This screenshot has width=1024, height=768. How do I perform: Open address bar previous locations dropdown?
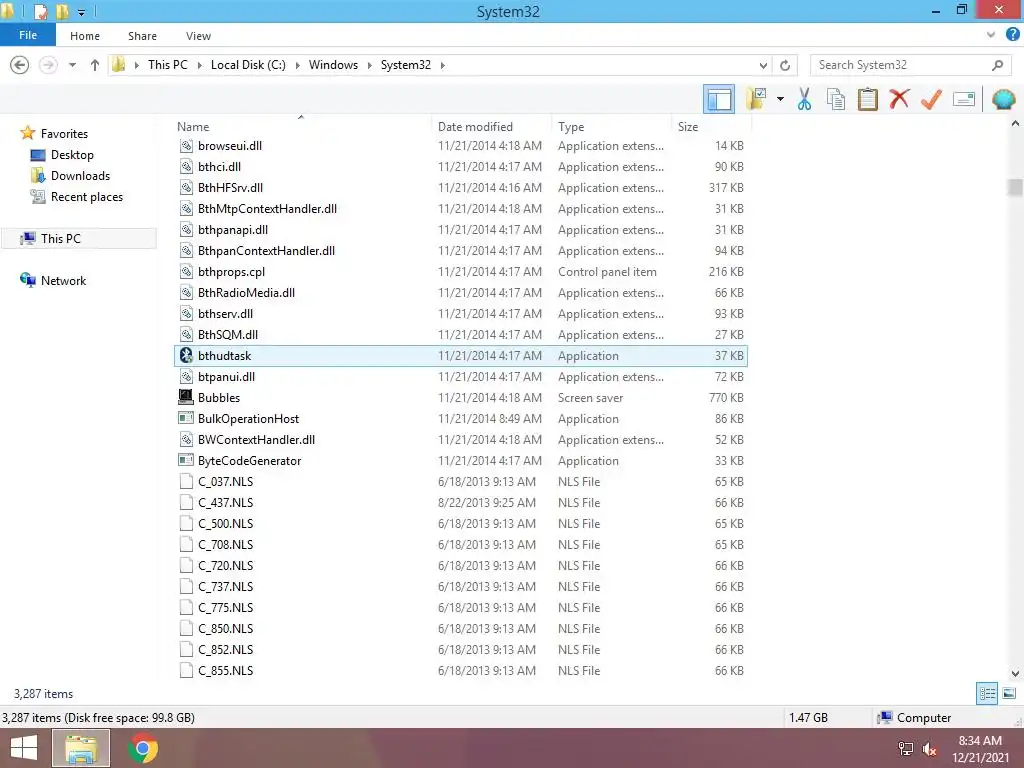[x=763, y=65]
